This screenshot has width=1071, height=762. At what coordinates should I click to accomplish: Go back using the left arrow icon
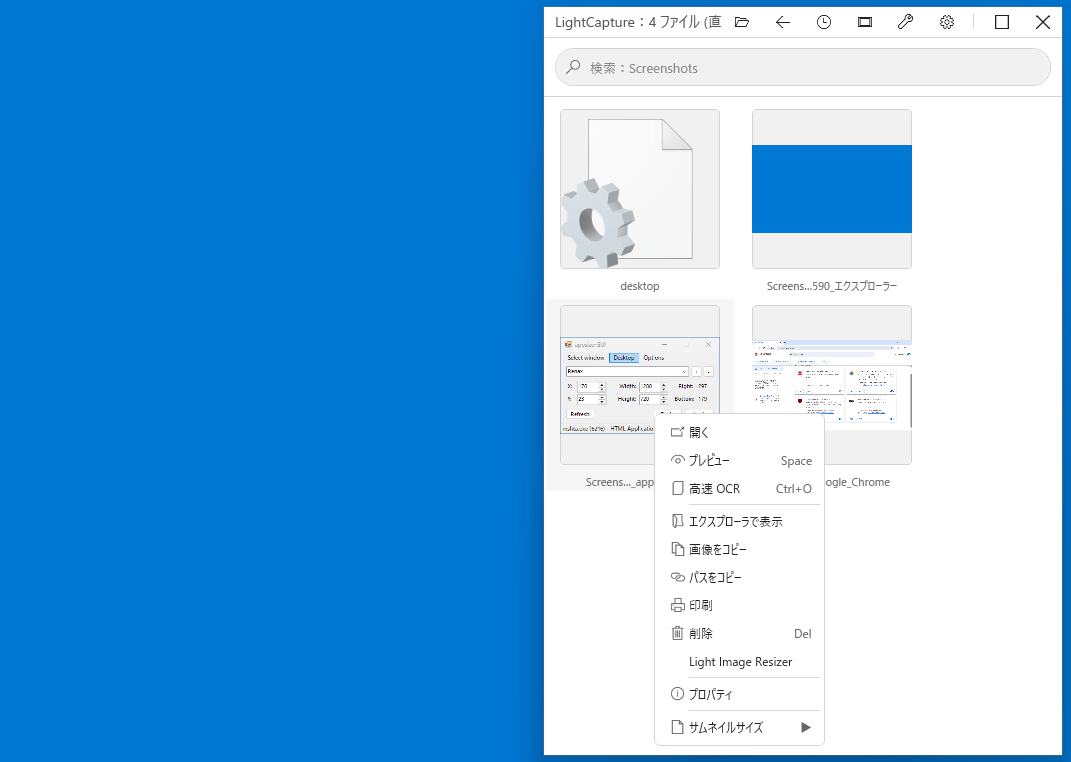tap(783, 23)
